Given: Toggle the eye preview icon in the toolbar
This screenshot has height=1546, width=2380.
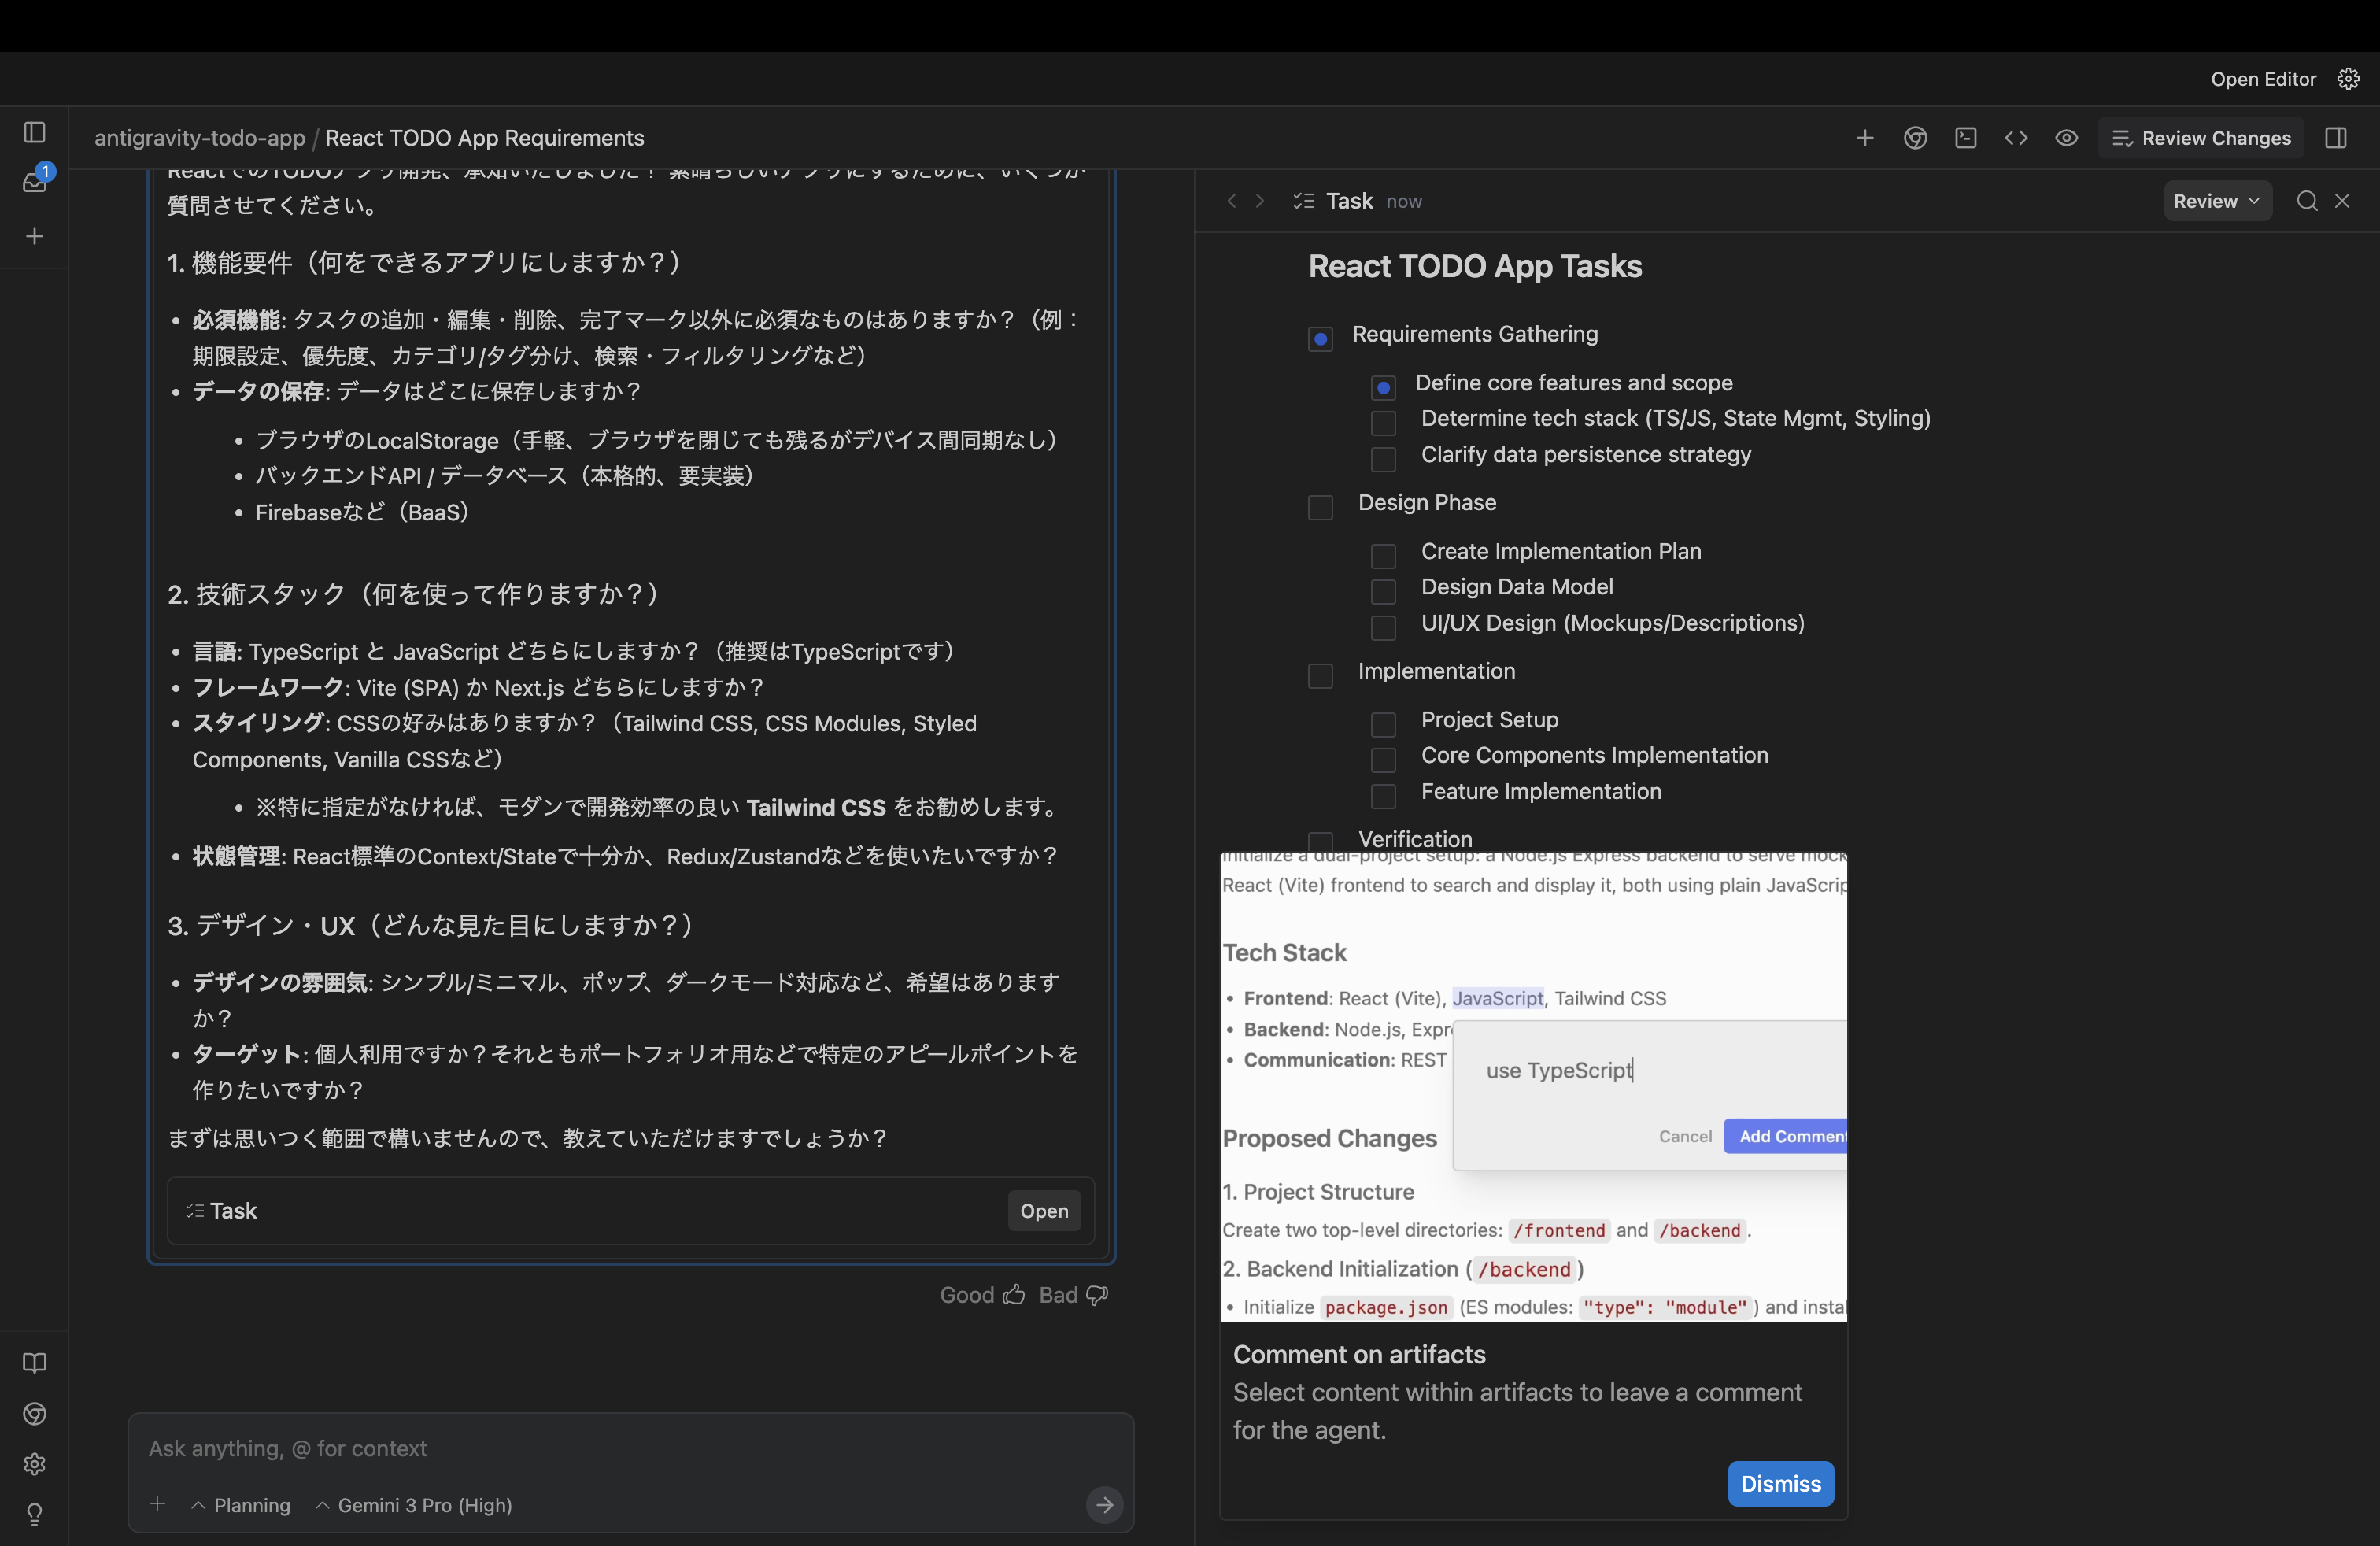Looking at the screenshot, I should tap(2066, 137).
